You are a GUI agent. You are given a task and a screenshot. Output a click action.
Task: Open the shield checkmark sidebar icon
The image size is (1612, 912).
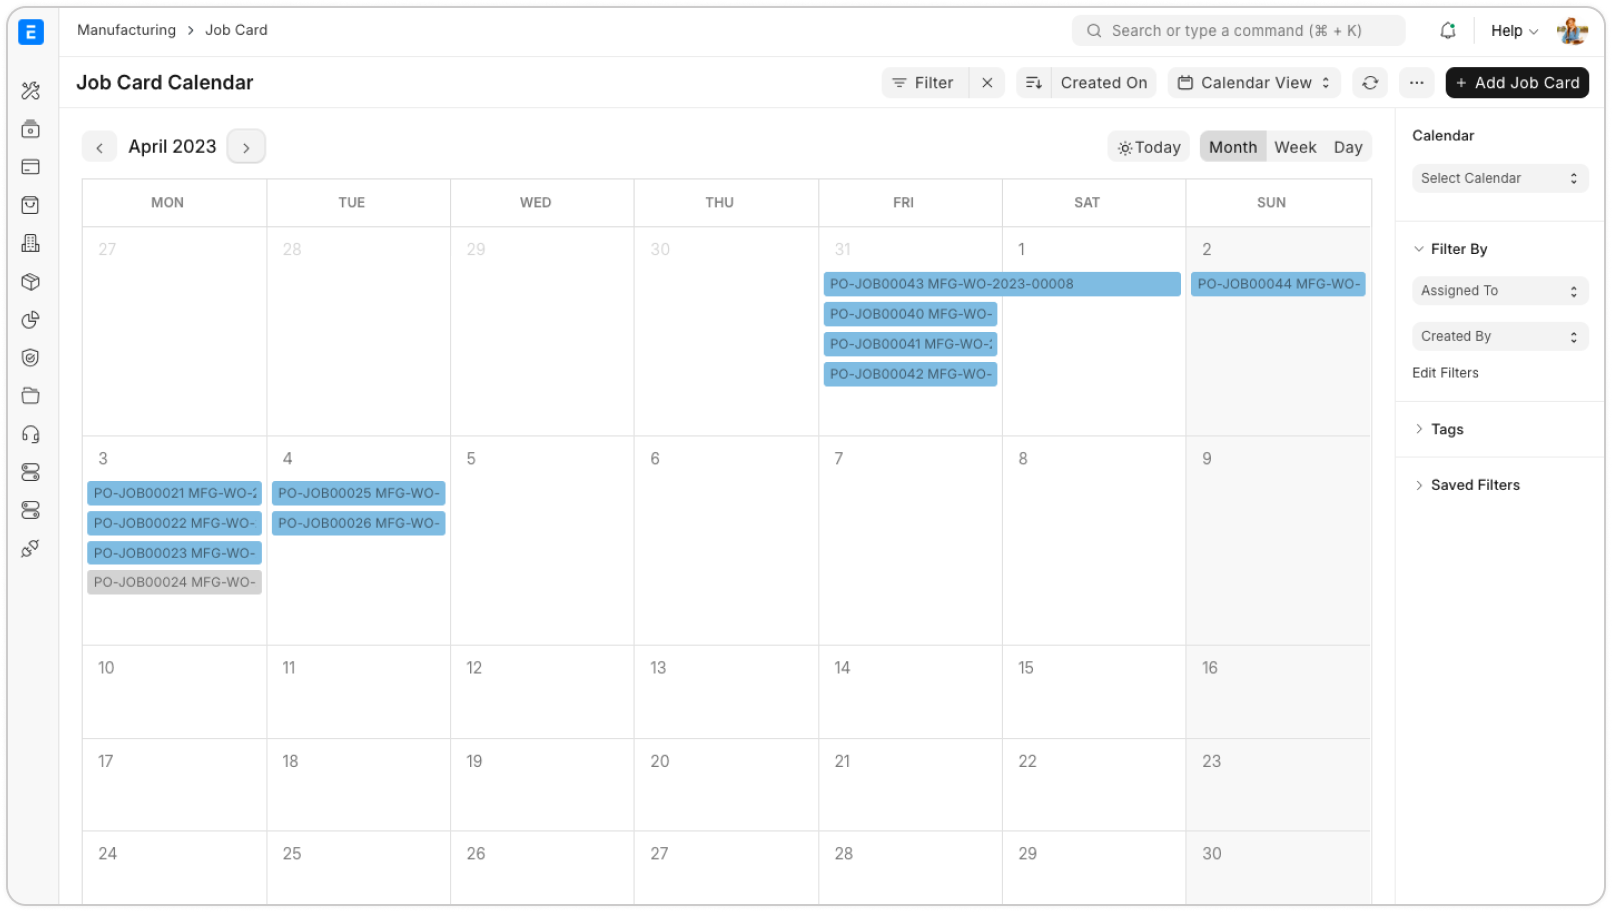(31, 358)
